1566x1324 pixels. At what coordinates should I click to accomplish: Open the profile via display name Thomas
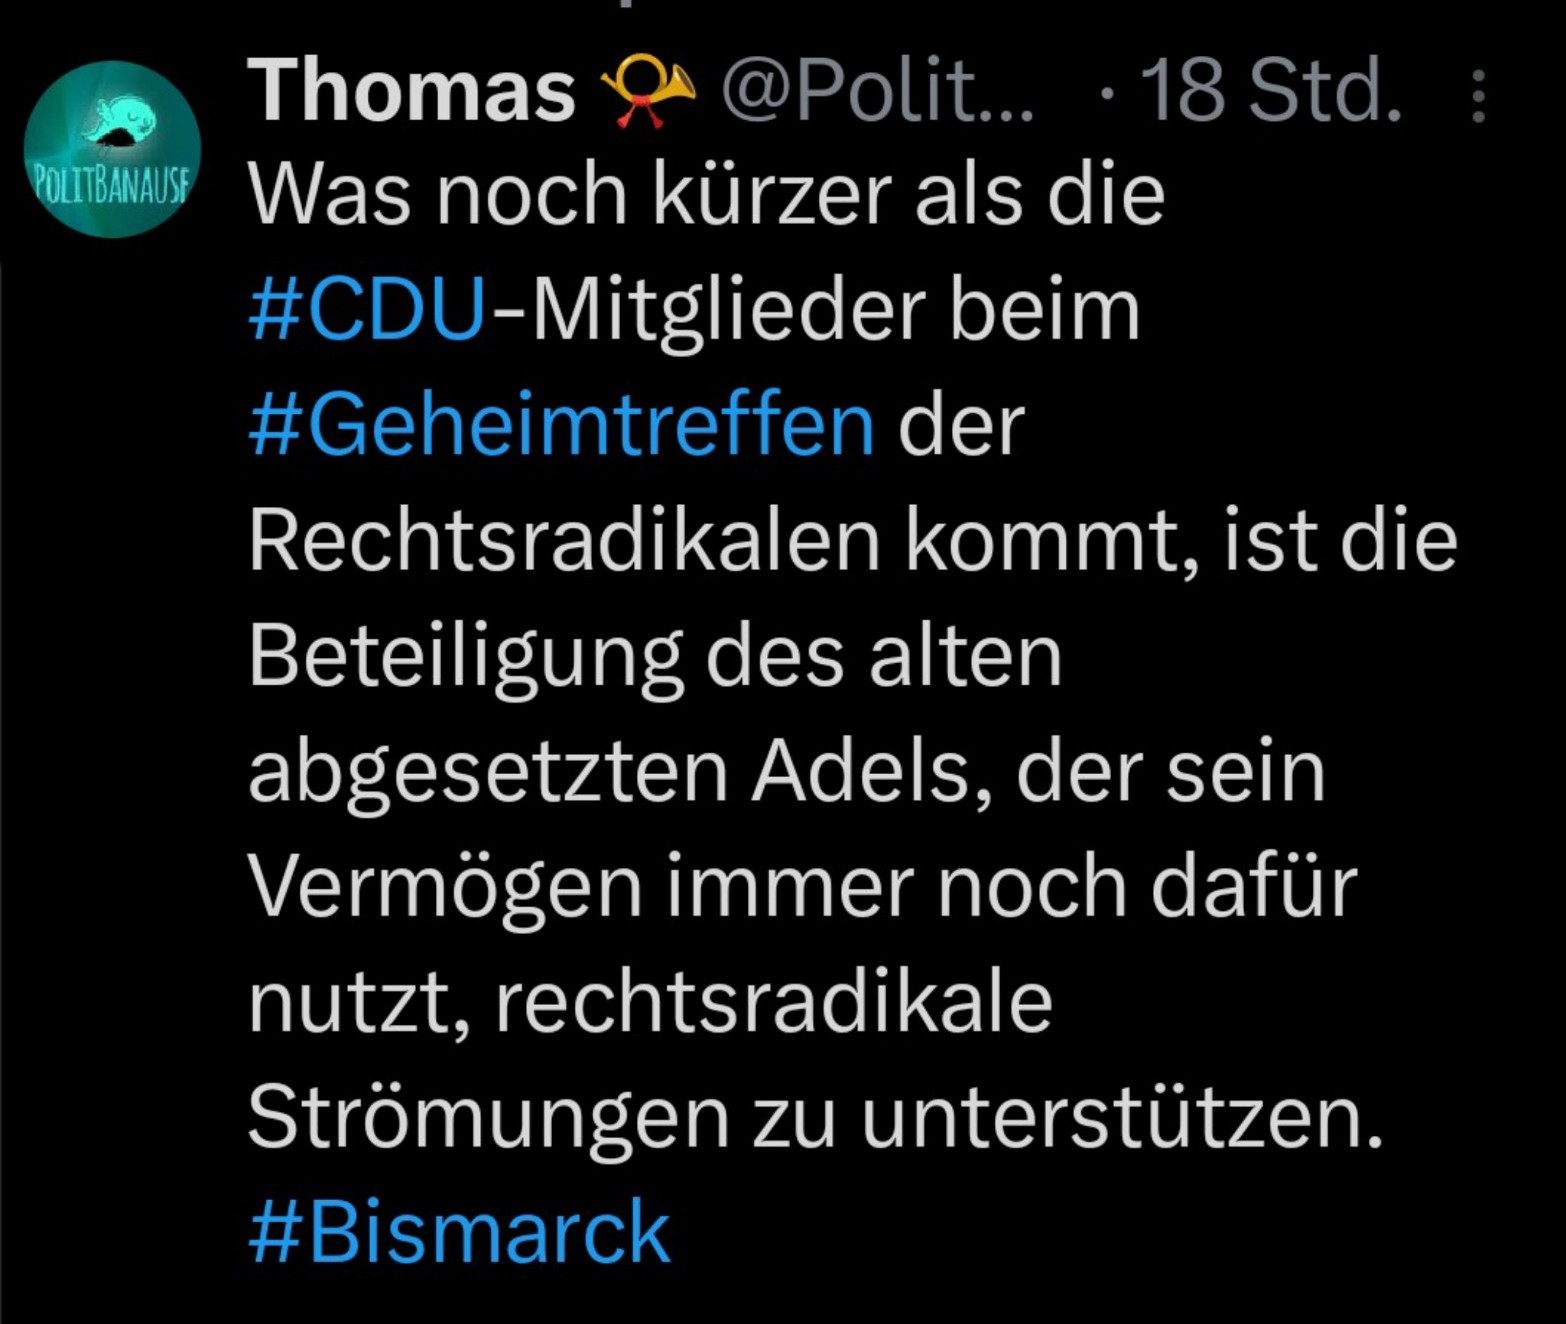coord(411,92)
